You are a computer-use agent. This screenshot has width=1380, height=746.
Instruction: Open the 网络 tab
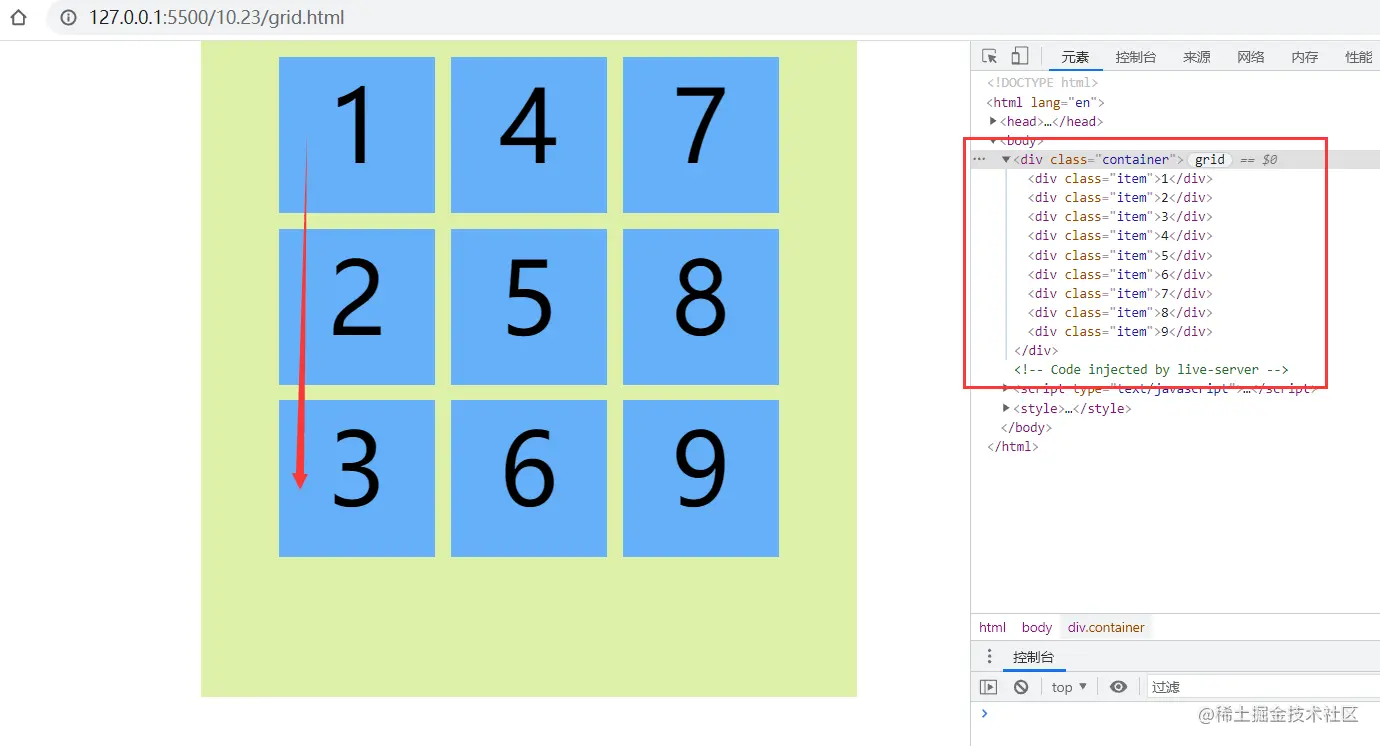tap(1251, 57)
